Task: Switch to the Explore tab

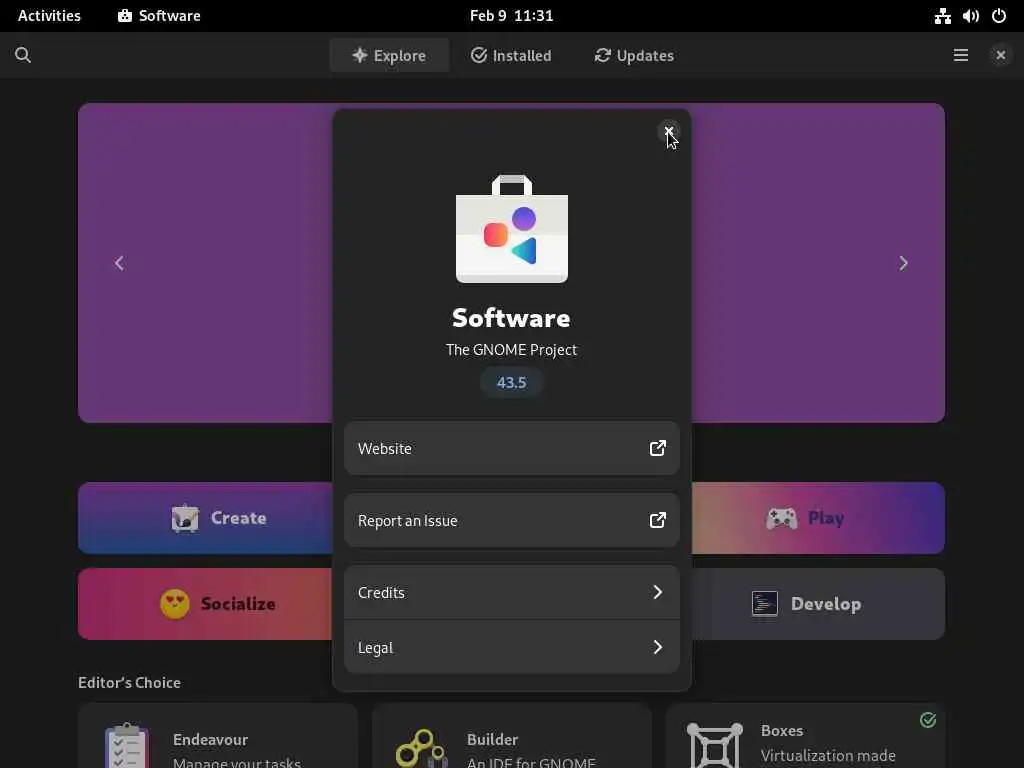Action: (x=389, y=56)
